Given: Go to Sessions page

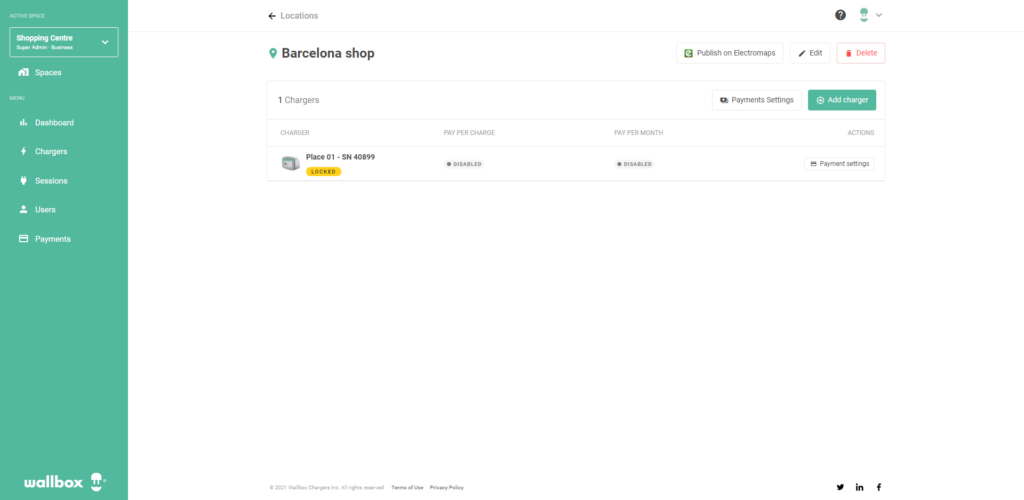Looking at the screenshot, I should coord(50,181).
